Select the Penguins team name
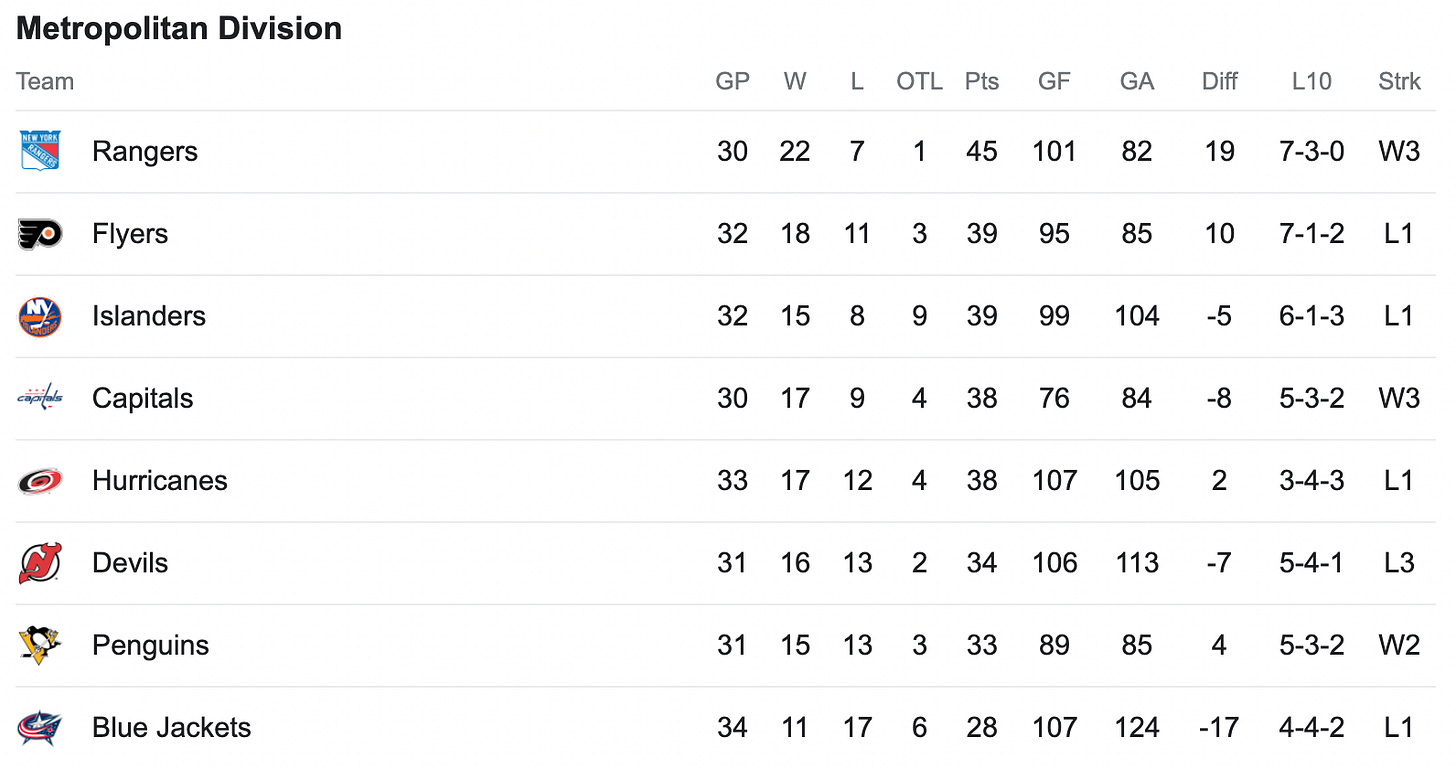The height and width of the screenshot is (768, 1456). (x=151, y=645)
